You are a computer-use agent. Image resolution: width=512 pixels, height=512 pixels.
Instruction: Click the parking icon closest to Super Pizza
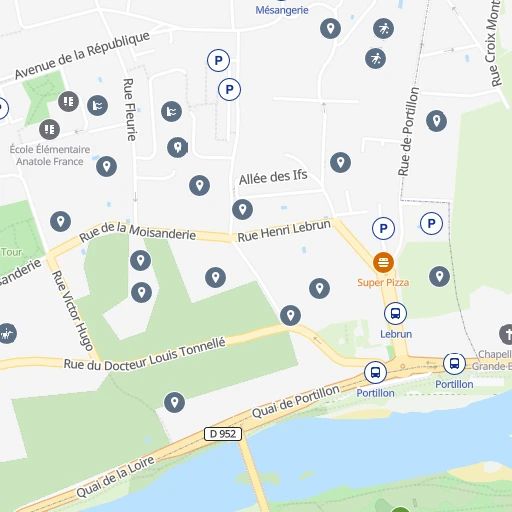(383, 228)
